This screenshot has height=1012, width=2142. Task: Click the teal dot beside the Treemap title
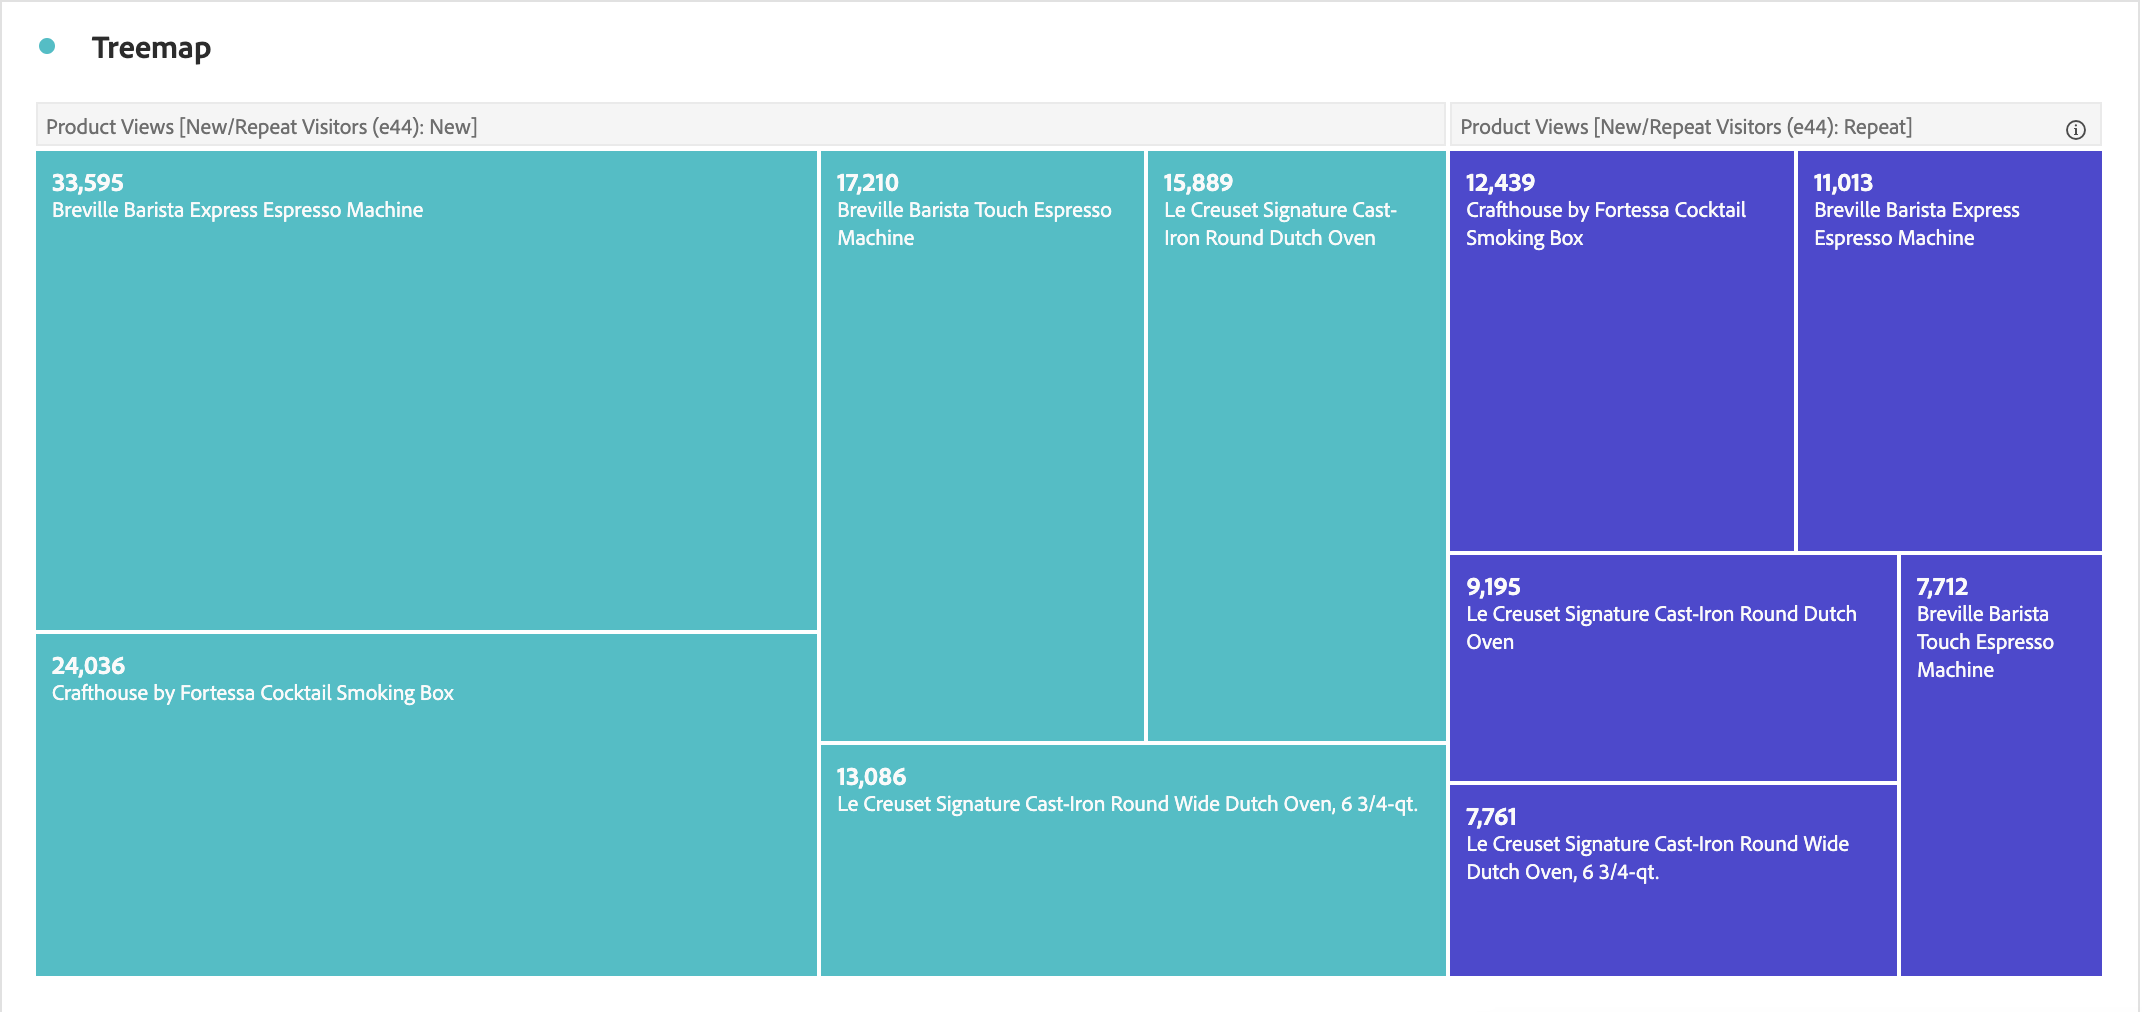(x=47, y=46)
